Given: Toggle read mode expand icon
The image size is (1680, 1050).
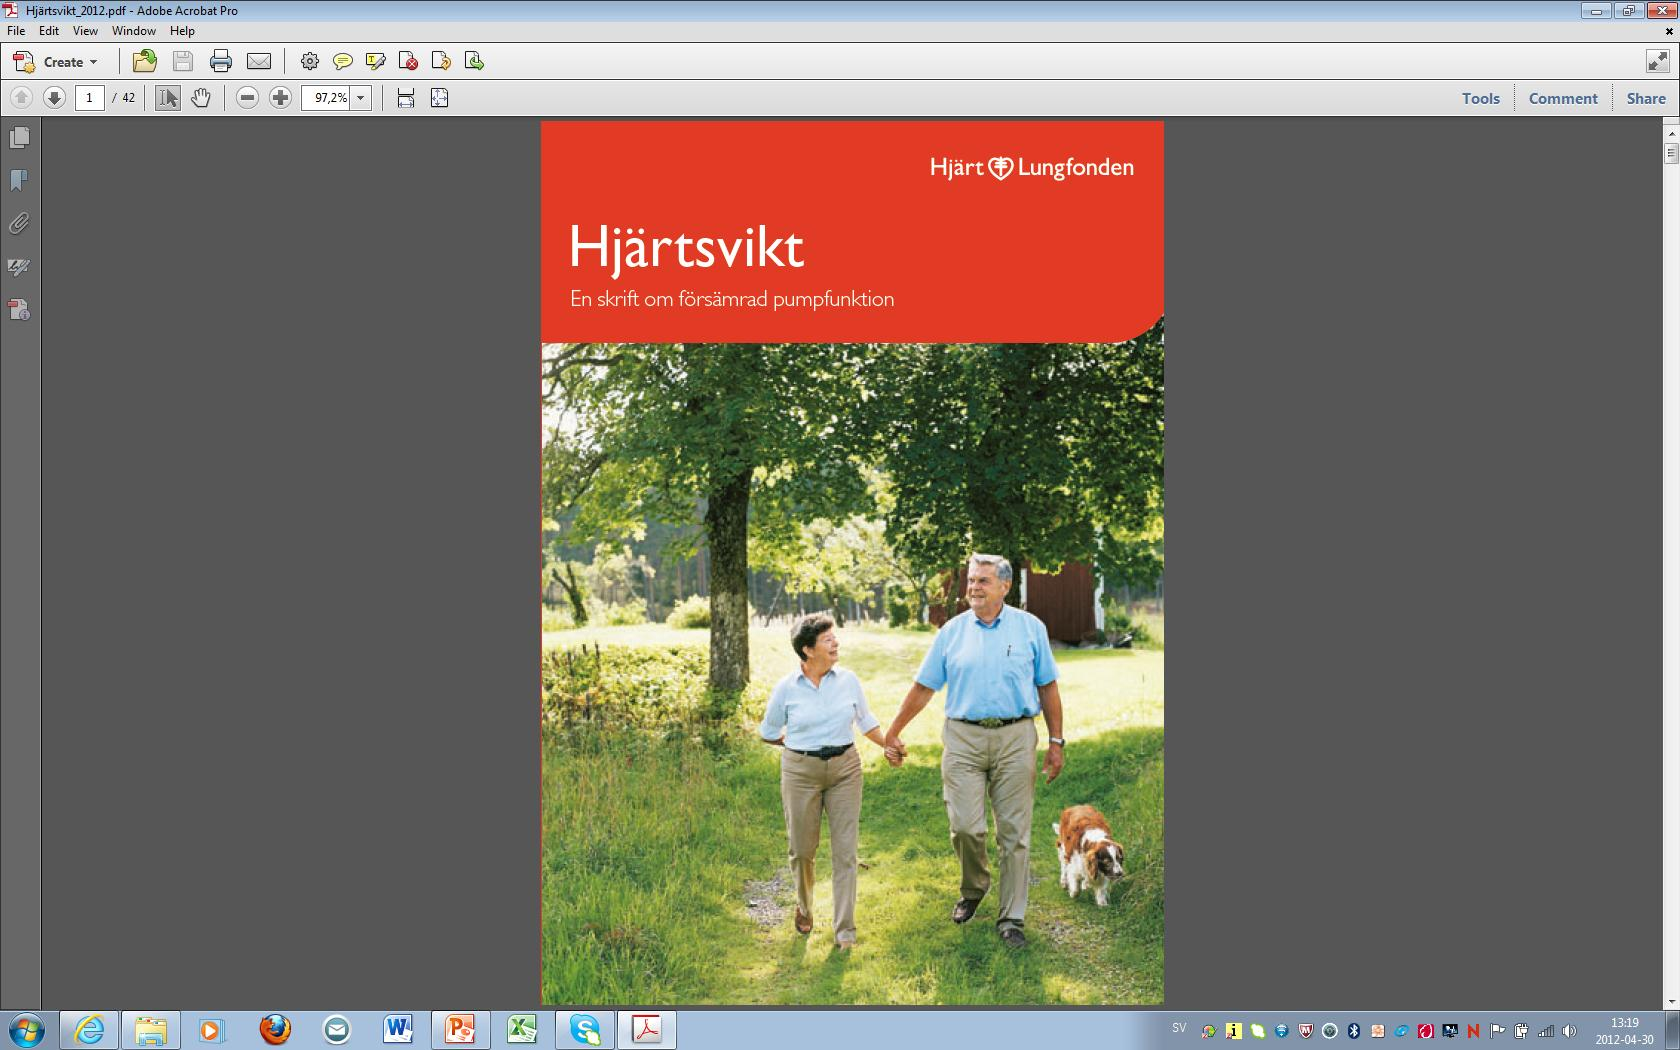Looking at the screenshot, I should tap(1657, 62).
